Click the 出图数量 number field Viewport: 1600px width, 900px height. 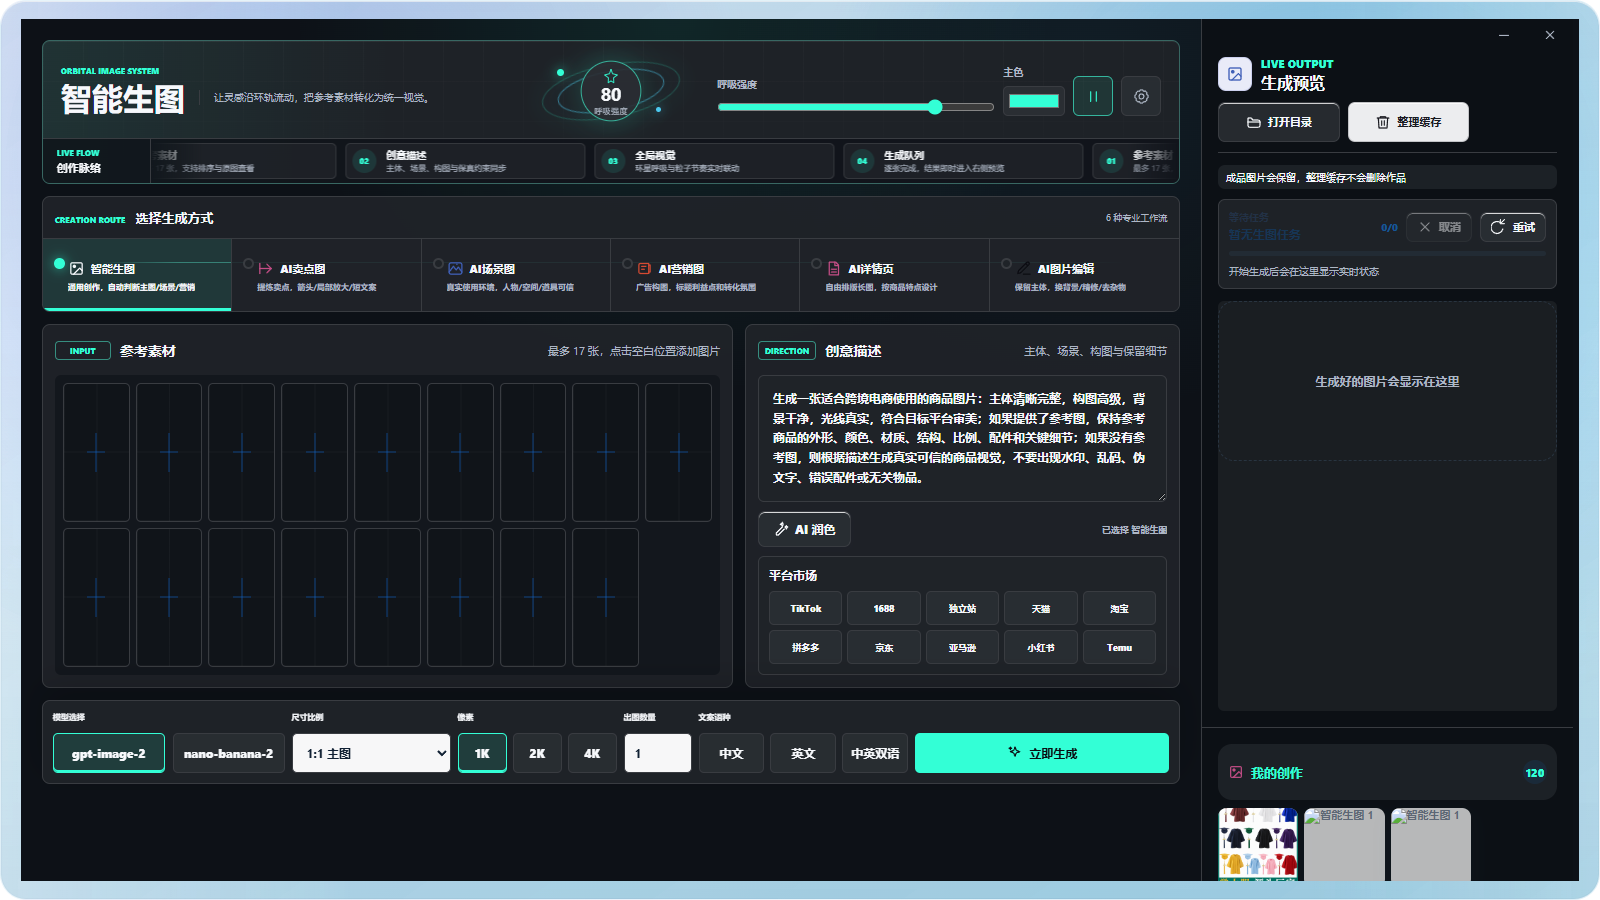[658, 753]
